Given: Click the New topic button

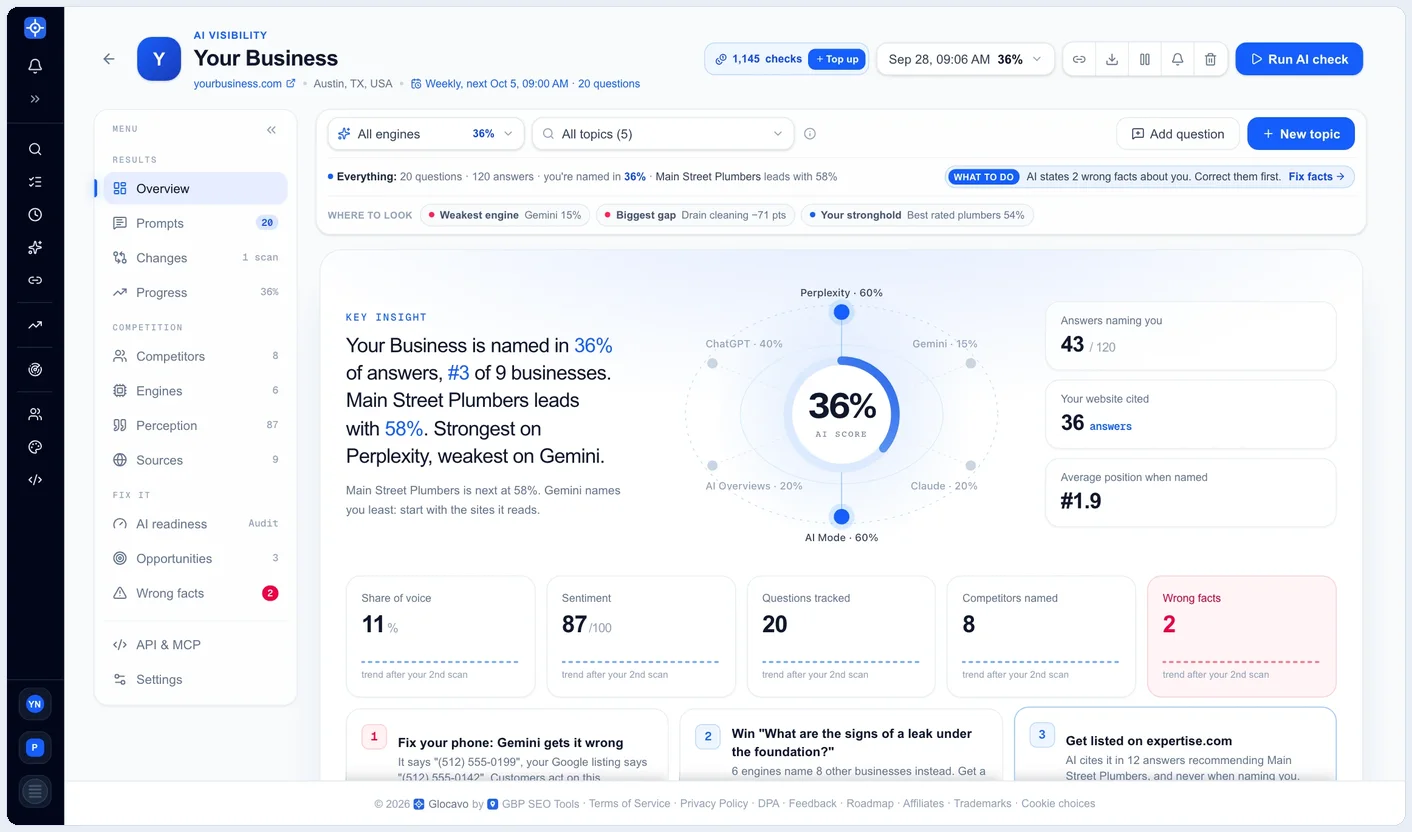Looking at the screenshot, I should click(1301, 134).
